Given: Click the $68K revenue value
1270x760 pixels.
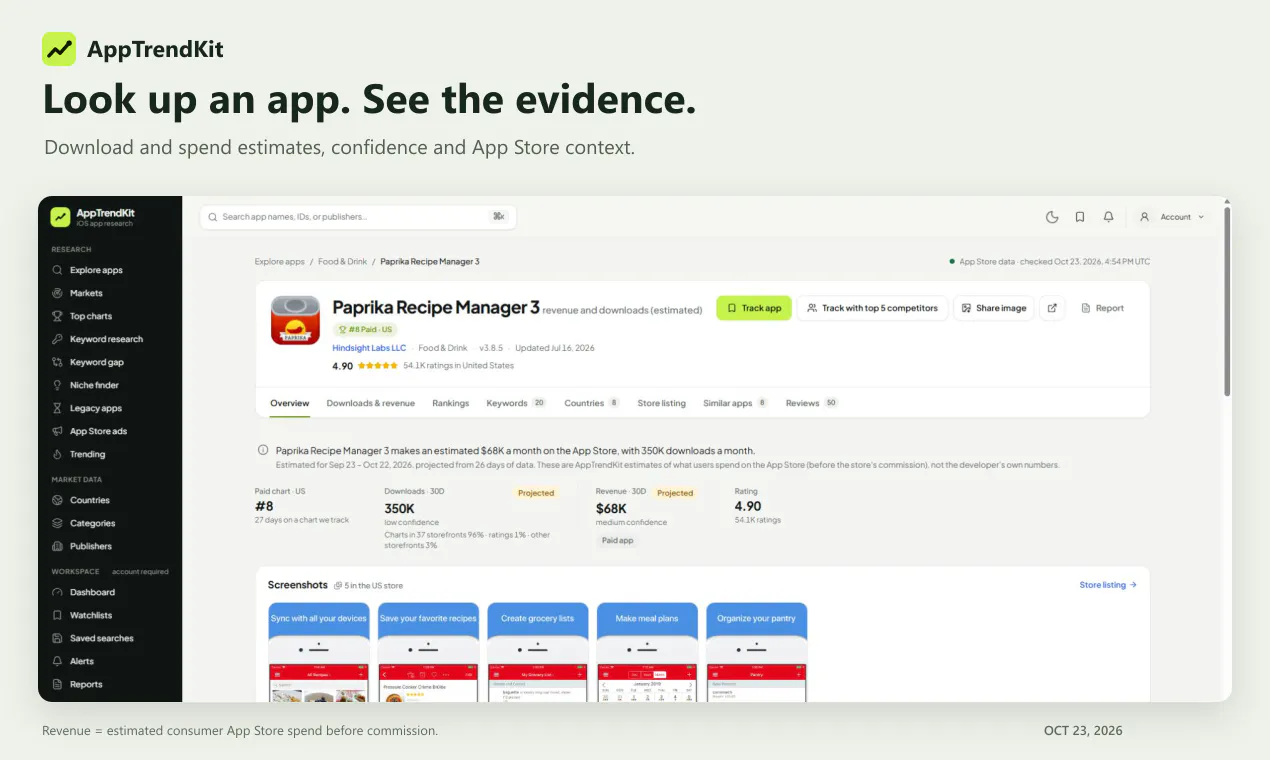Looking at the screenshot, I should coord(611,508).
